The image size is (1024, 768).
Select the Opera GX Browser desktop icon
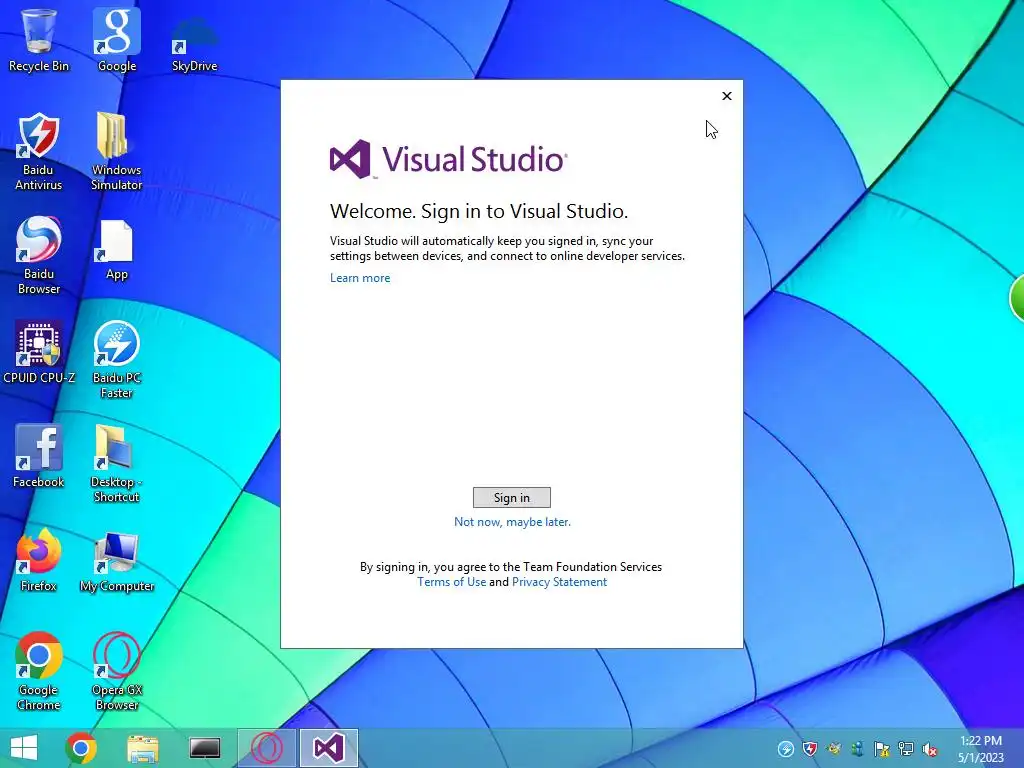(x=116, y=671)
